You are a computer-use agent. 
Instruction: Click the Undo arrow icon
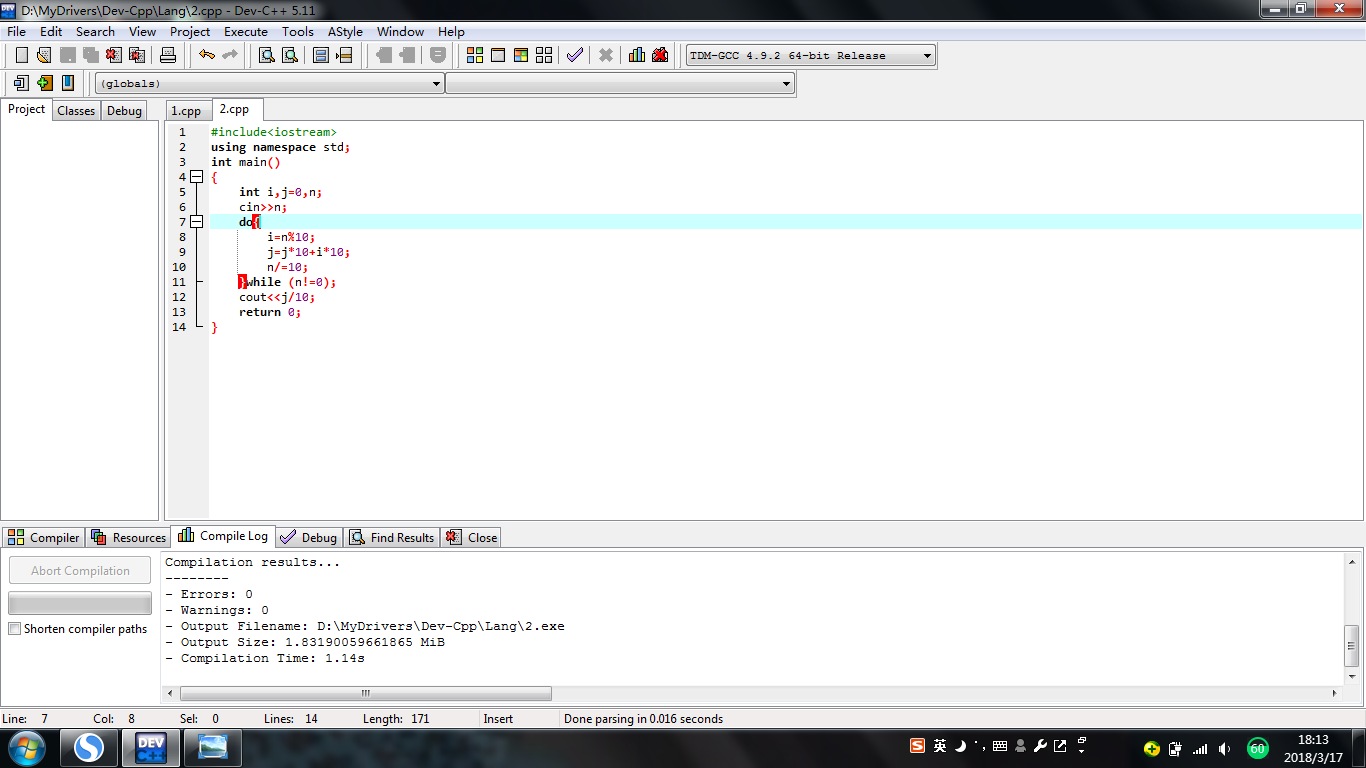[x=206, y=55]
